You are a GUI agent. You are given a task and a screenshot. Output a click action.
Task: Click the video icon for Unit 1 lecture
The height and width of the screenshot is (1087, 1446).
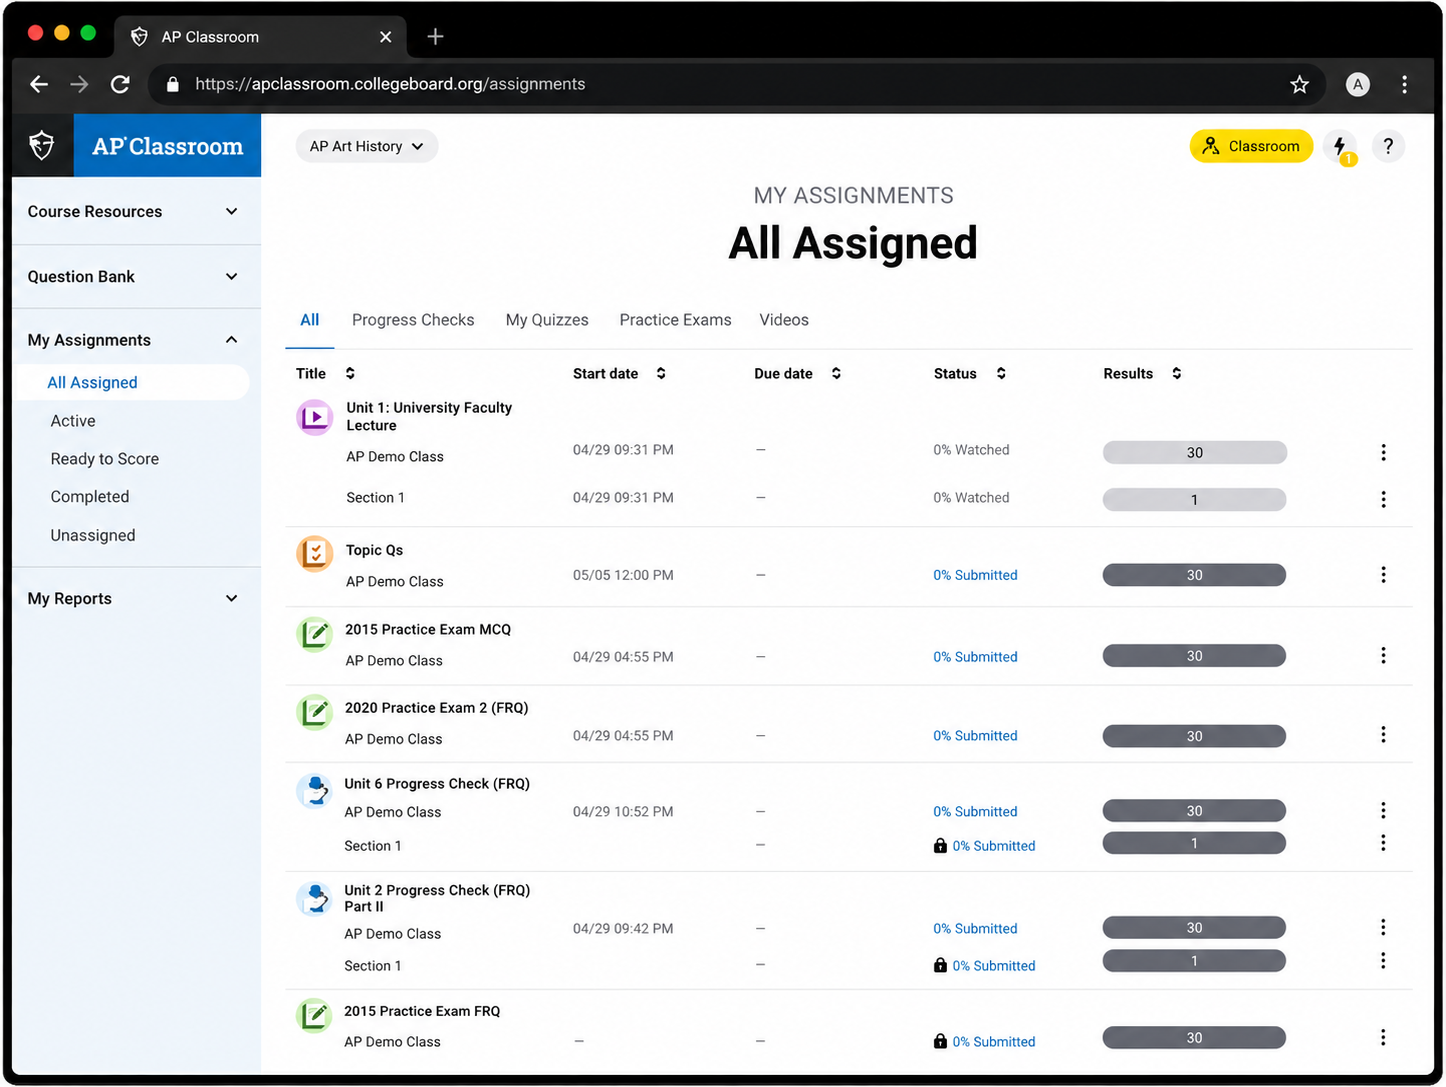coord(315,416)
